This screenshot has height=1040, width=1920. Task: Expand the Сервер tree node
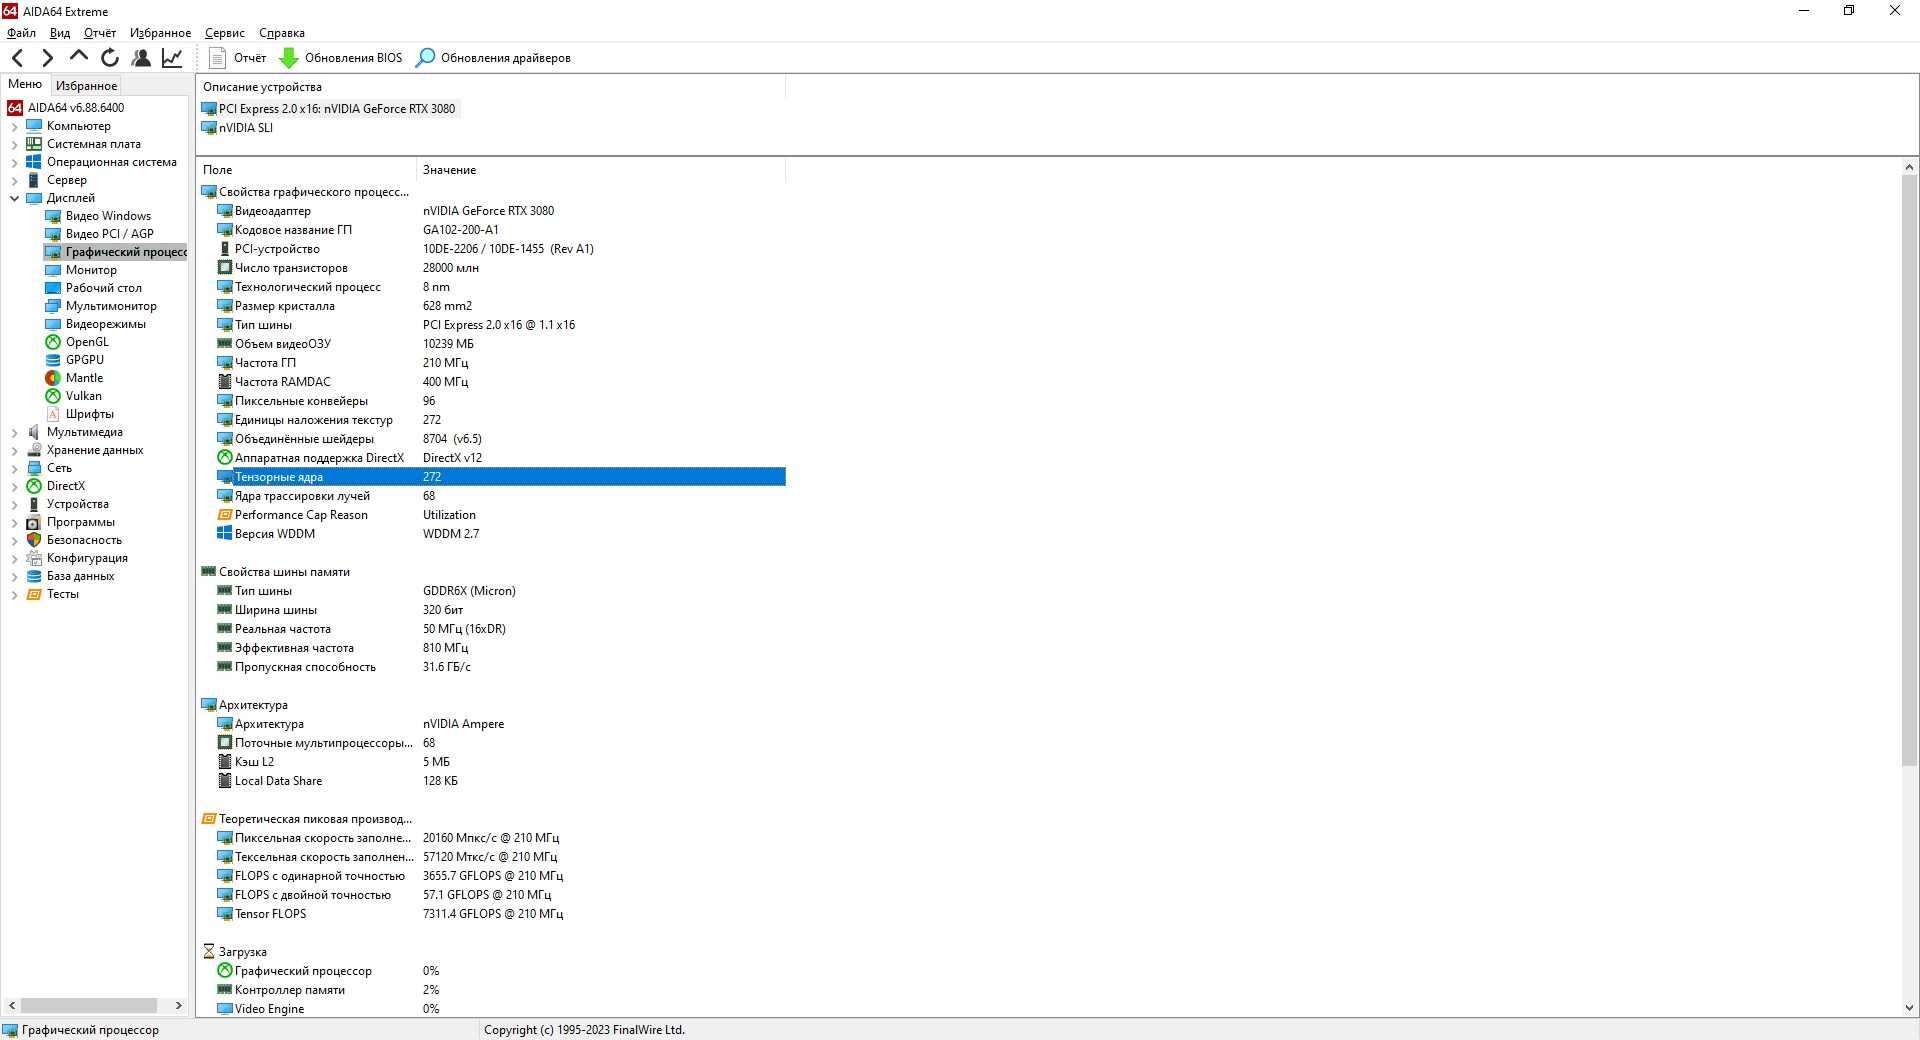(x=15, y=180)
